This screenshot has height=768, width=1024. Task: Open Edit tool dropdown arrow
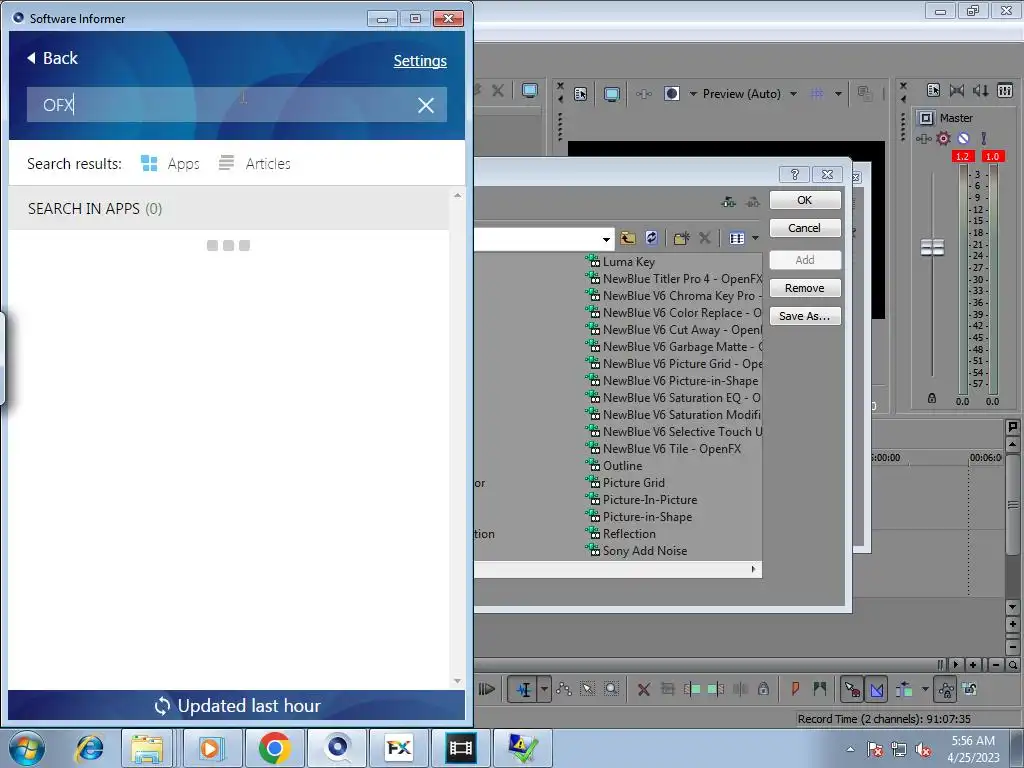click(x=544, y=689)
